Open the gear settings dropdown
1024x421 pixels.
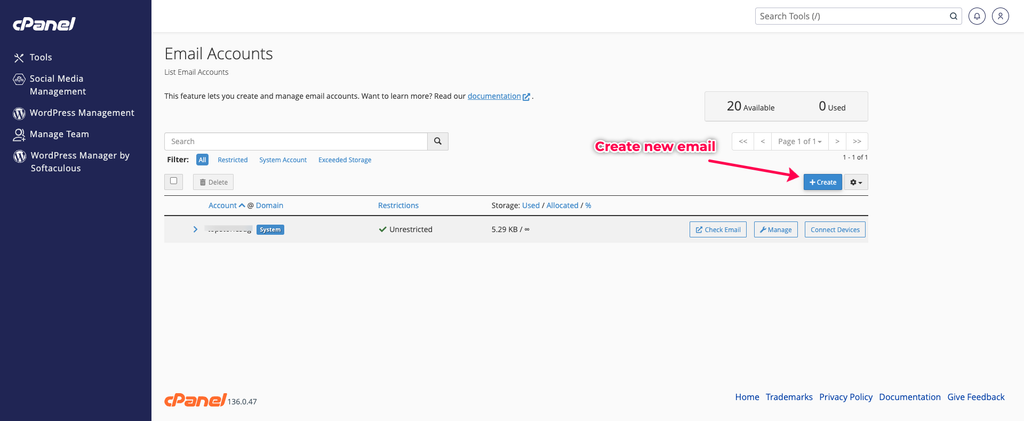856,182
